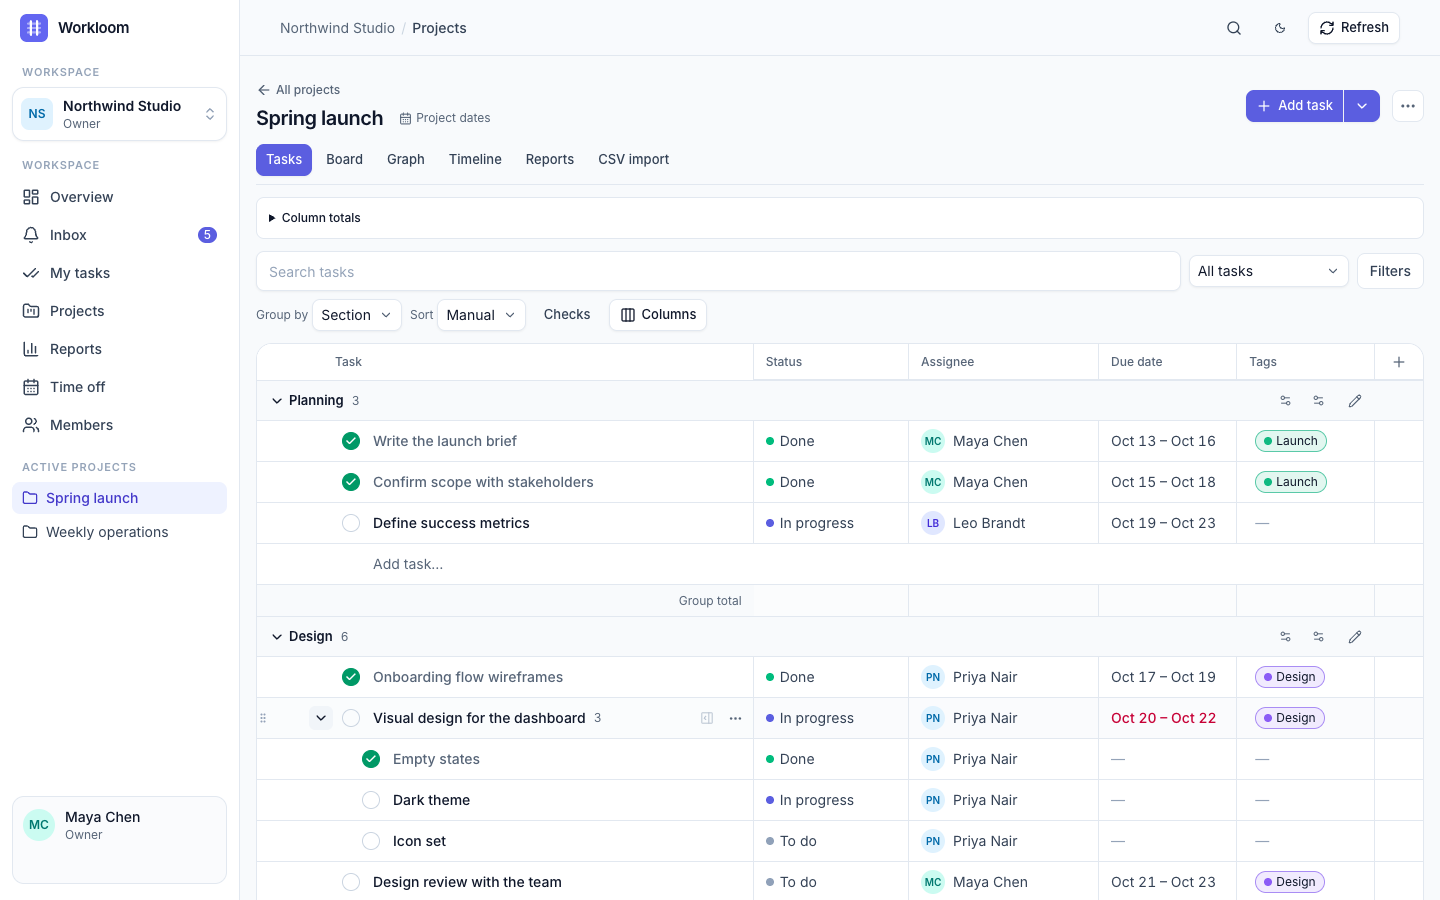Click the Add task button
This screenshot has height=900, width=1440.
[1295, 106]
